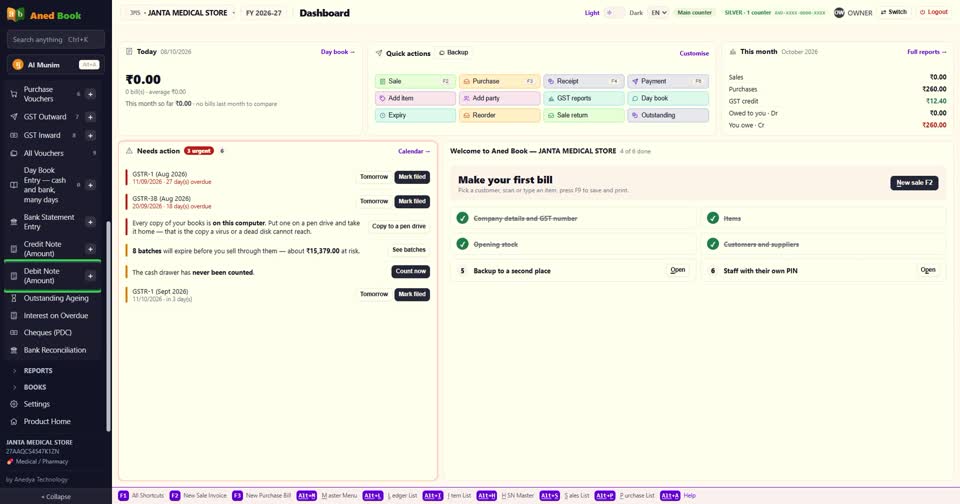Click the New sale F2 button
Screen dimensions: 960x504
914,182
